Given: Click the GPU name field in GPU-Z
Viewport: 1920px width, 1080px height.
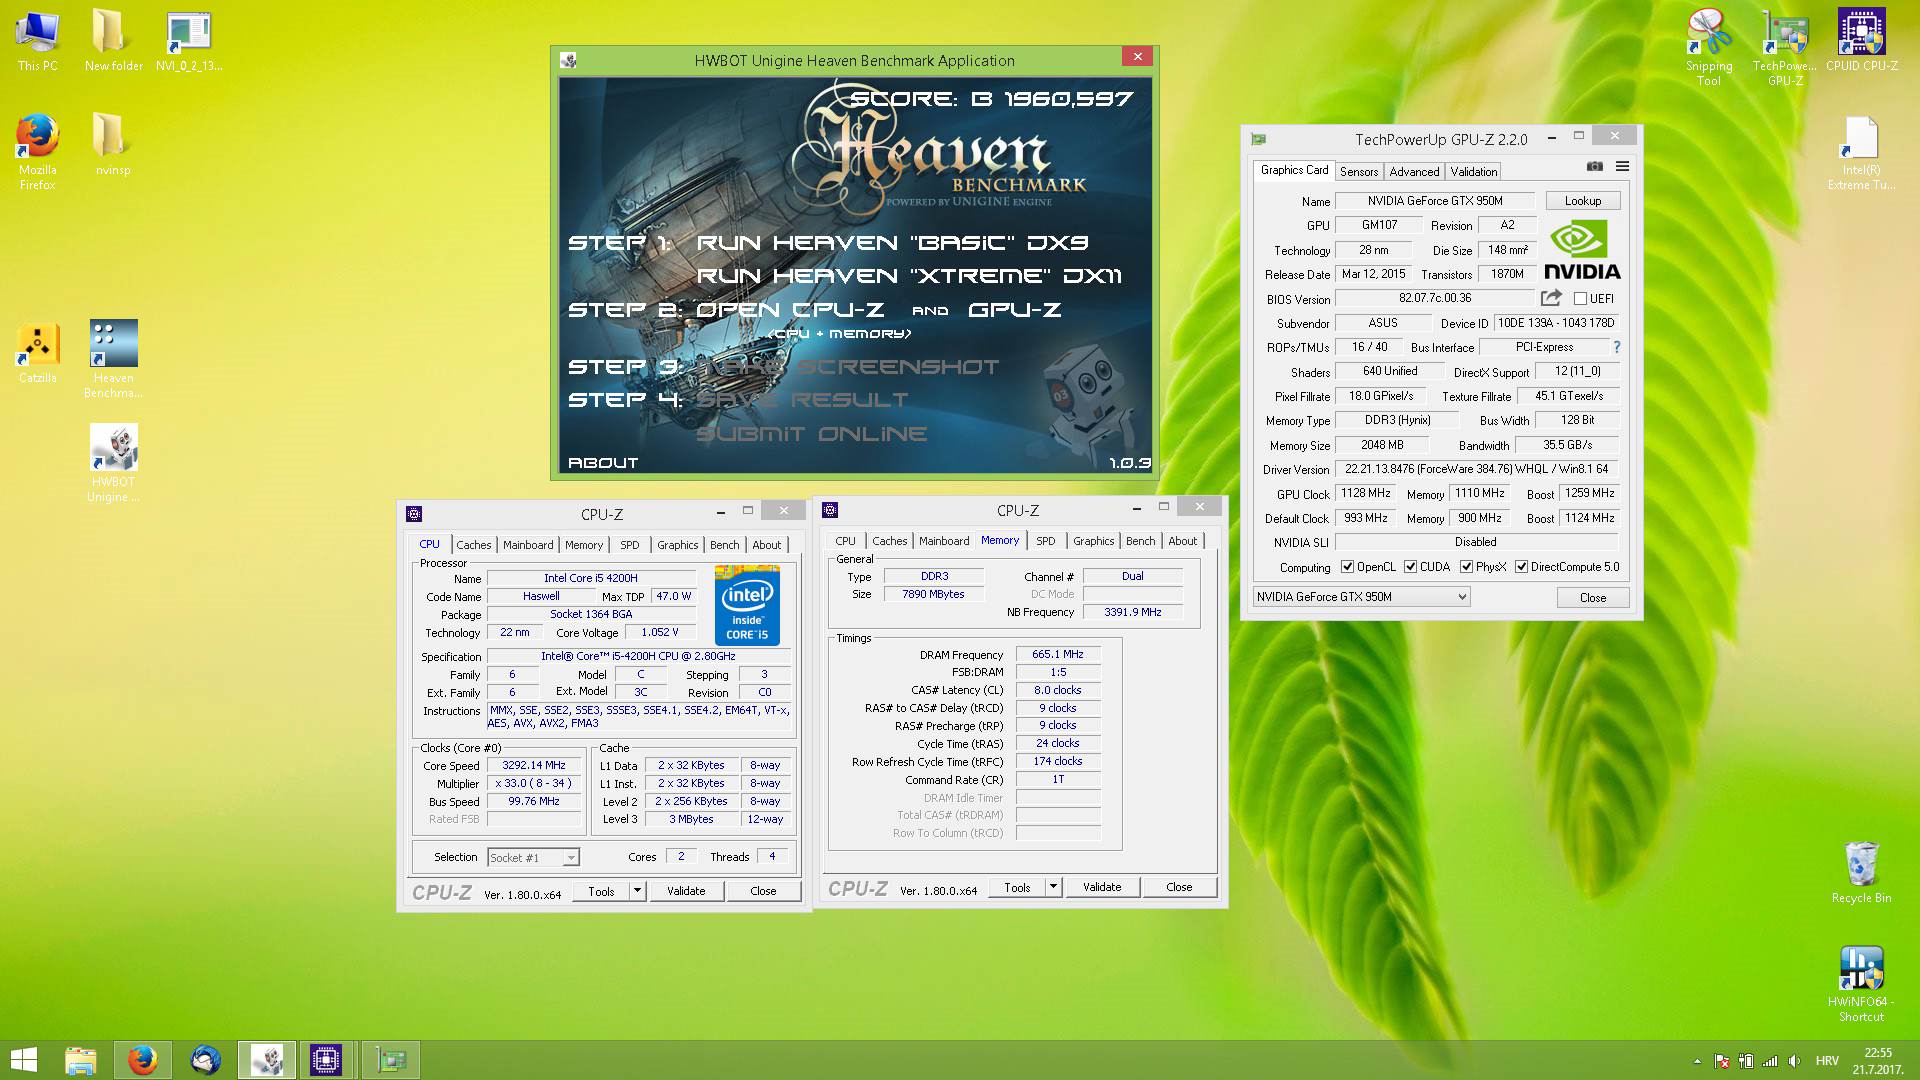Looking at the screenshot, I should (1435, 201).
